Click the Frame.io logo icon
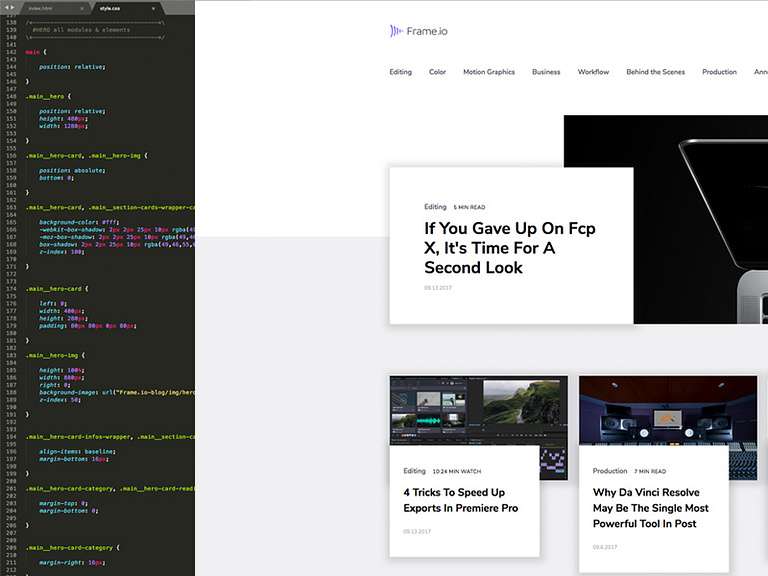 396,31
